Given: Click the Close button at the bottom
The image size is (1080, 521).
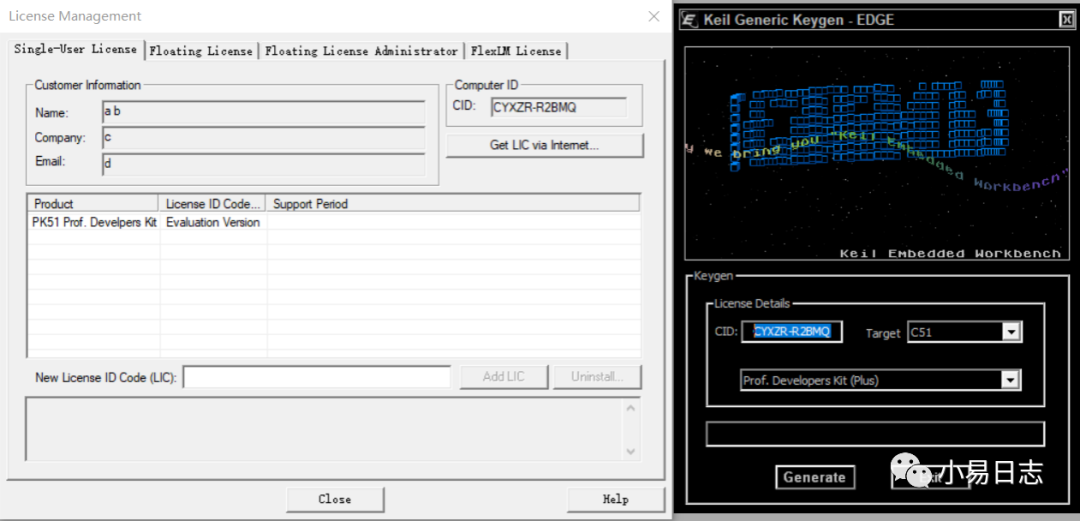Looking at the screenshot, I should (x=335, y=499).
